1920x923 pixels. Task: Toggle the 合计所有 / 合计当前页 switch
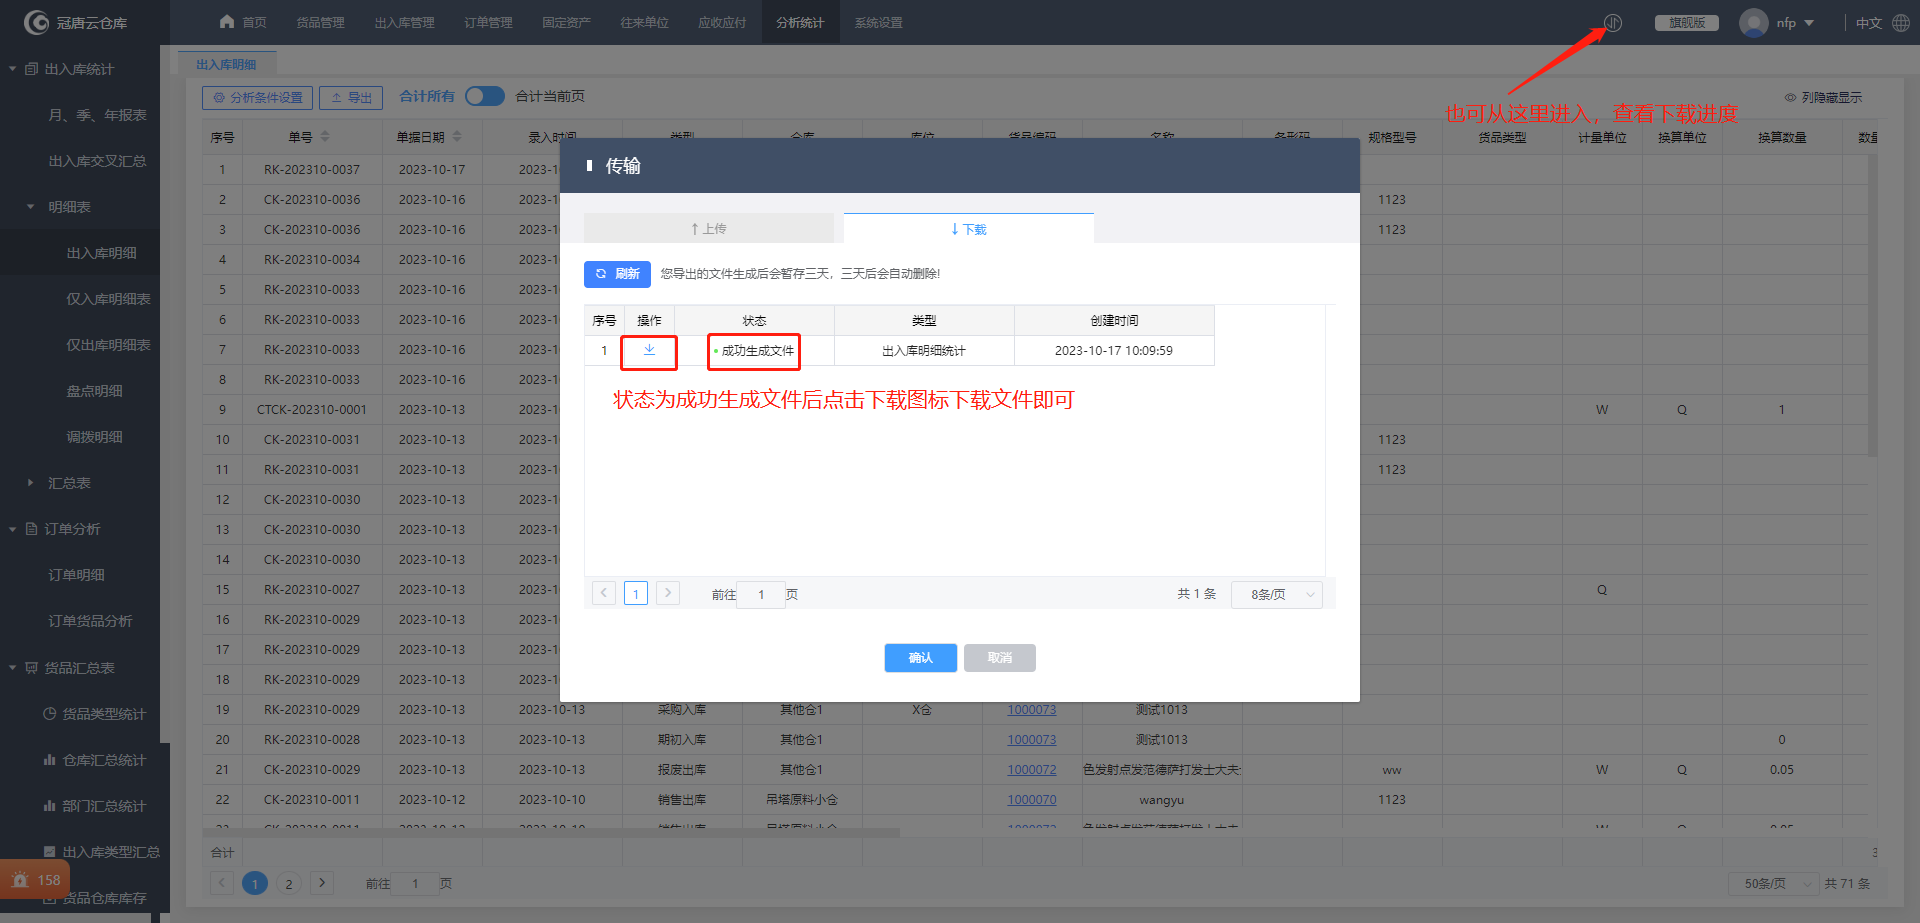[485, 96]
